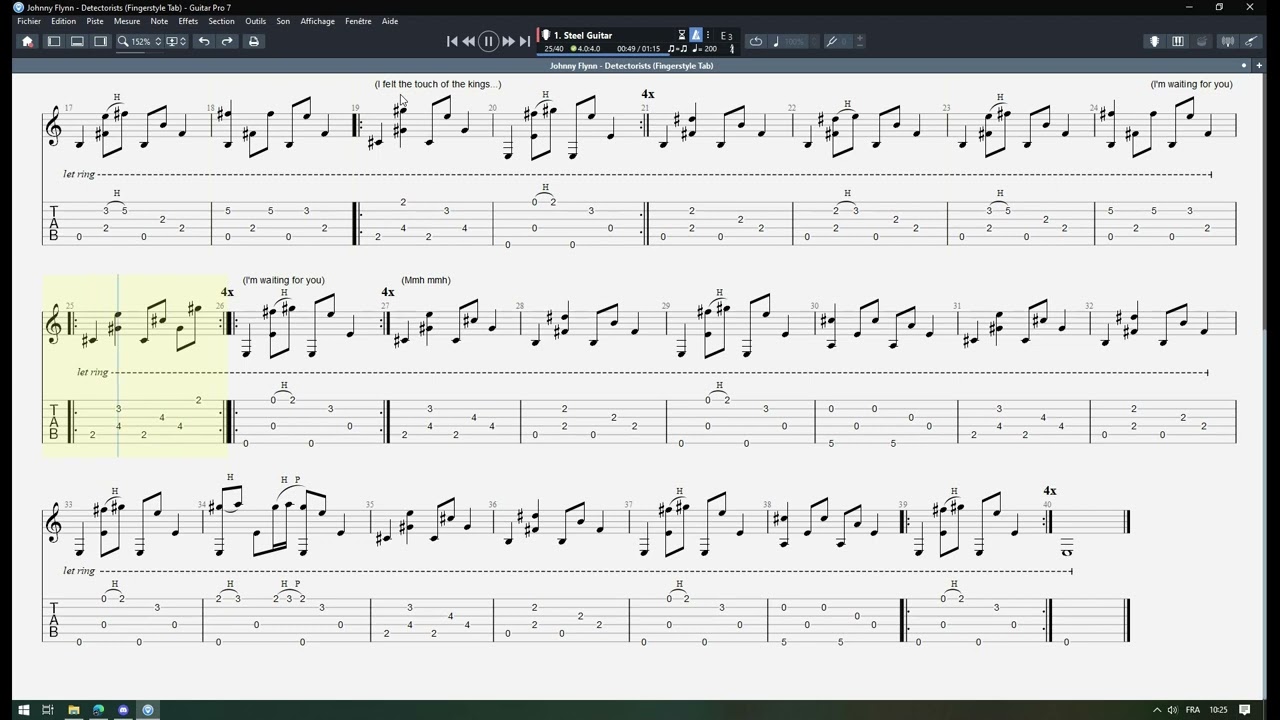This screenshot has width=1280, height=720.
Task: Print the score
Action: 253,41
